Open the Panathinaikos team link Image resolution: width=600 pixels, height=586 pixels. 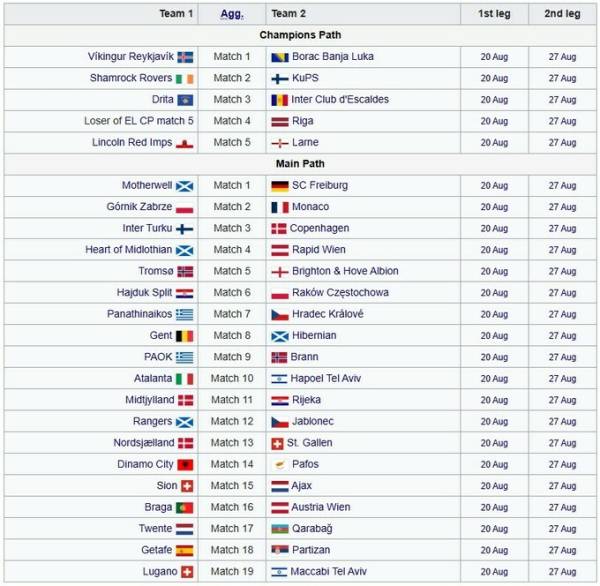point(140,314)
